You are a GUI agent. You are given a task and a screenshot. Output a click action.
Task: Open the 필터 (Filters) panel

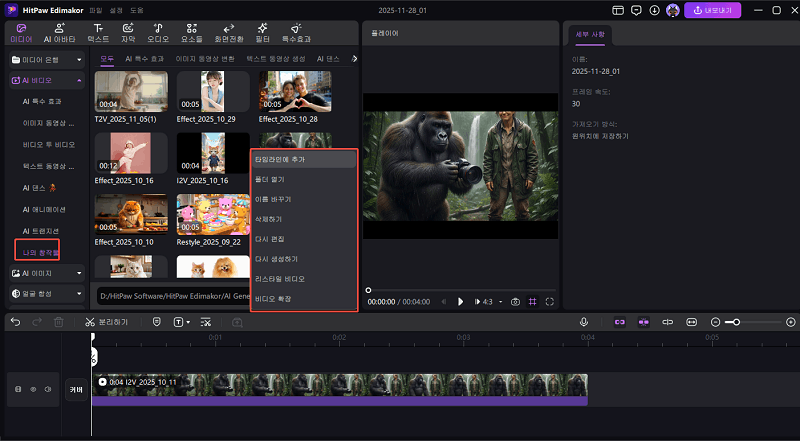coord(262,31)
